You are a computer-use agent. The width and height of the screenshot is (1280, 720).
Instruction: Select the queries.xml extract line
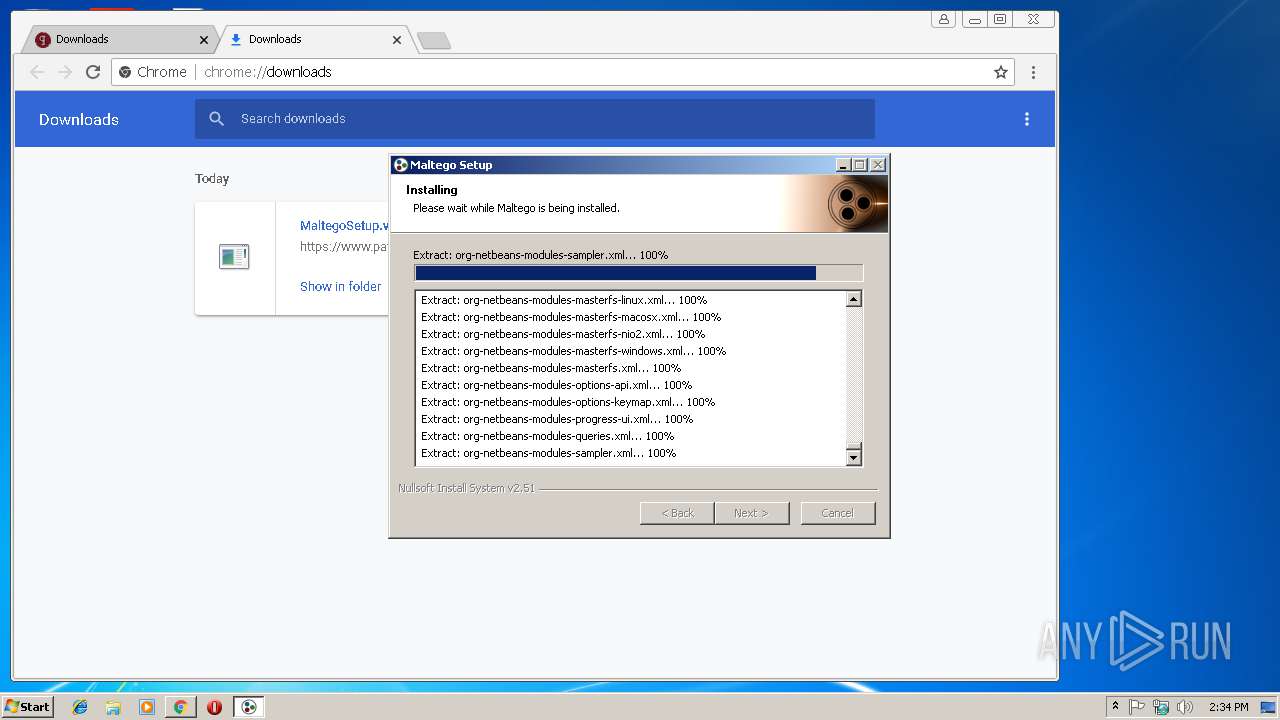click(x=547, y=436)
